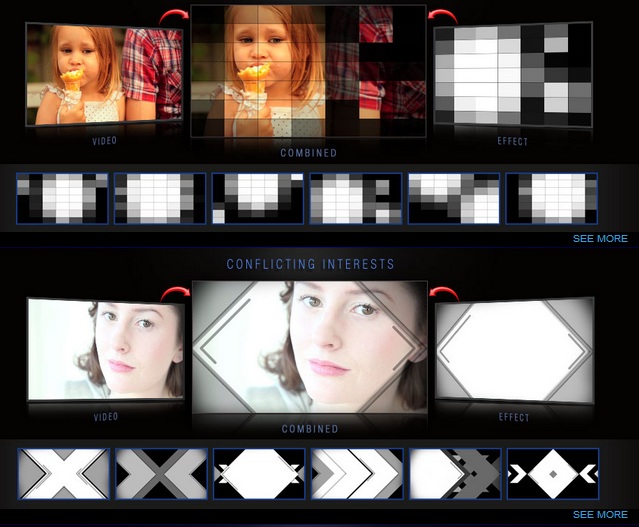
Task: Select the white X-shape effect thumbnail
Action: pyautogui.click(x=63, y=474)
